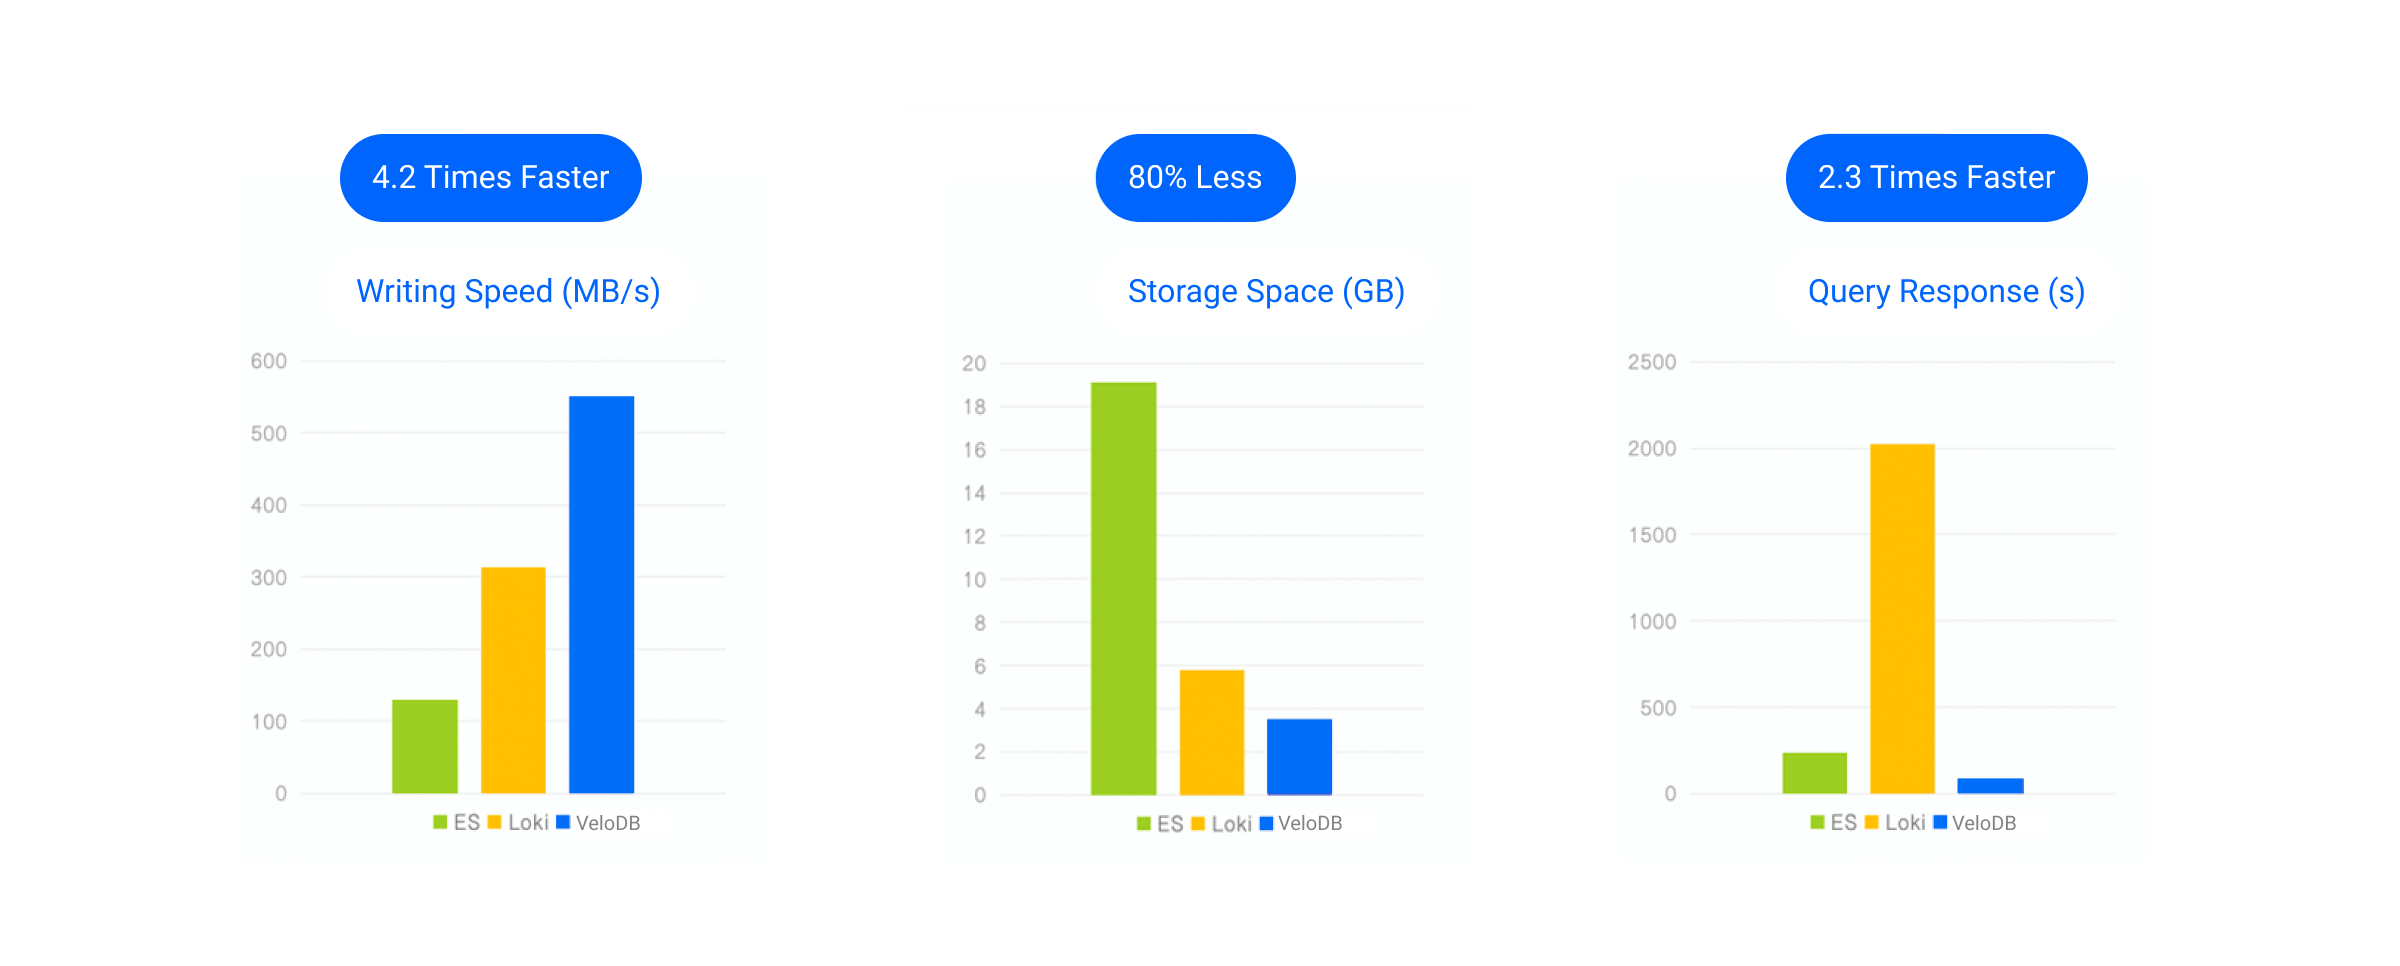Click the yellow Loki legend swatch in Writing Speed chart
This screenshot has height=966, width=2400.
pyautogui.click(x=494, y=822)
